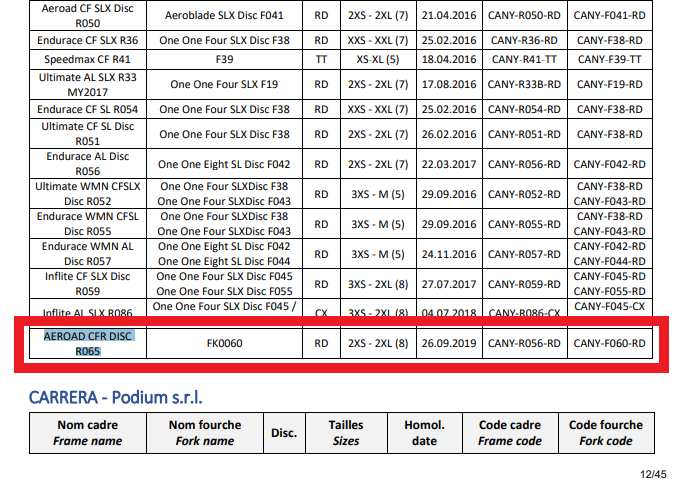Click the CANY-R051-RD frame code
This screenshot has width=691, height=501.
click(524, 134)
